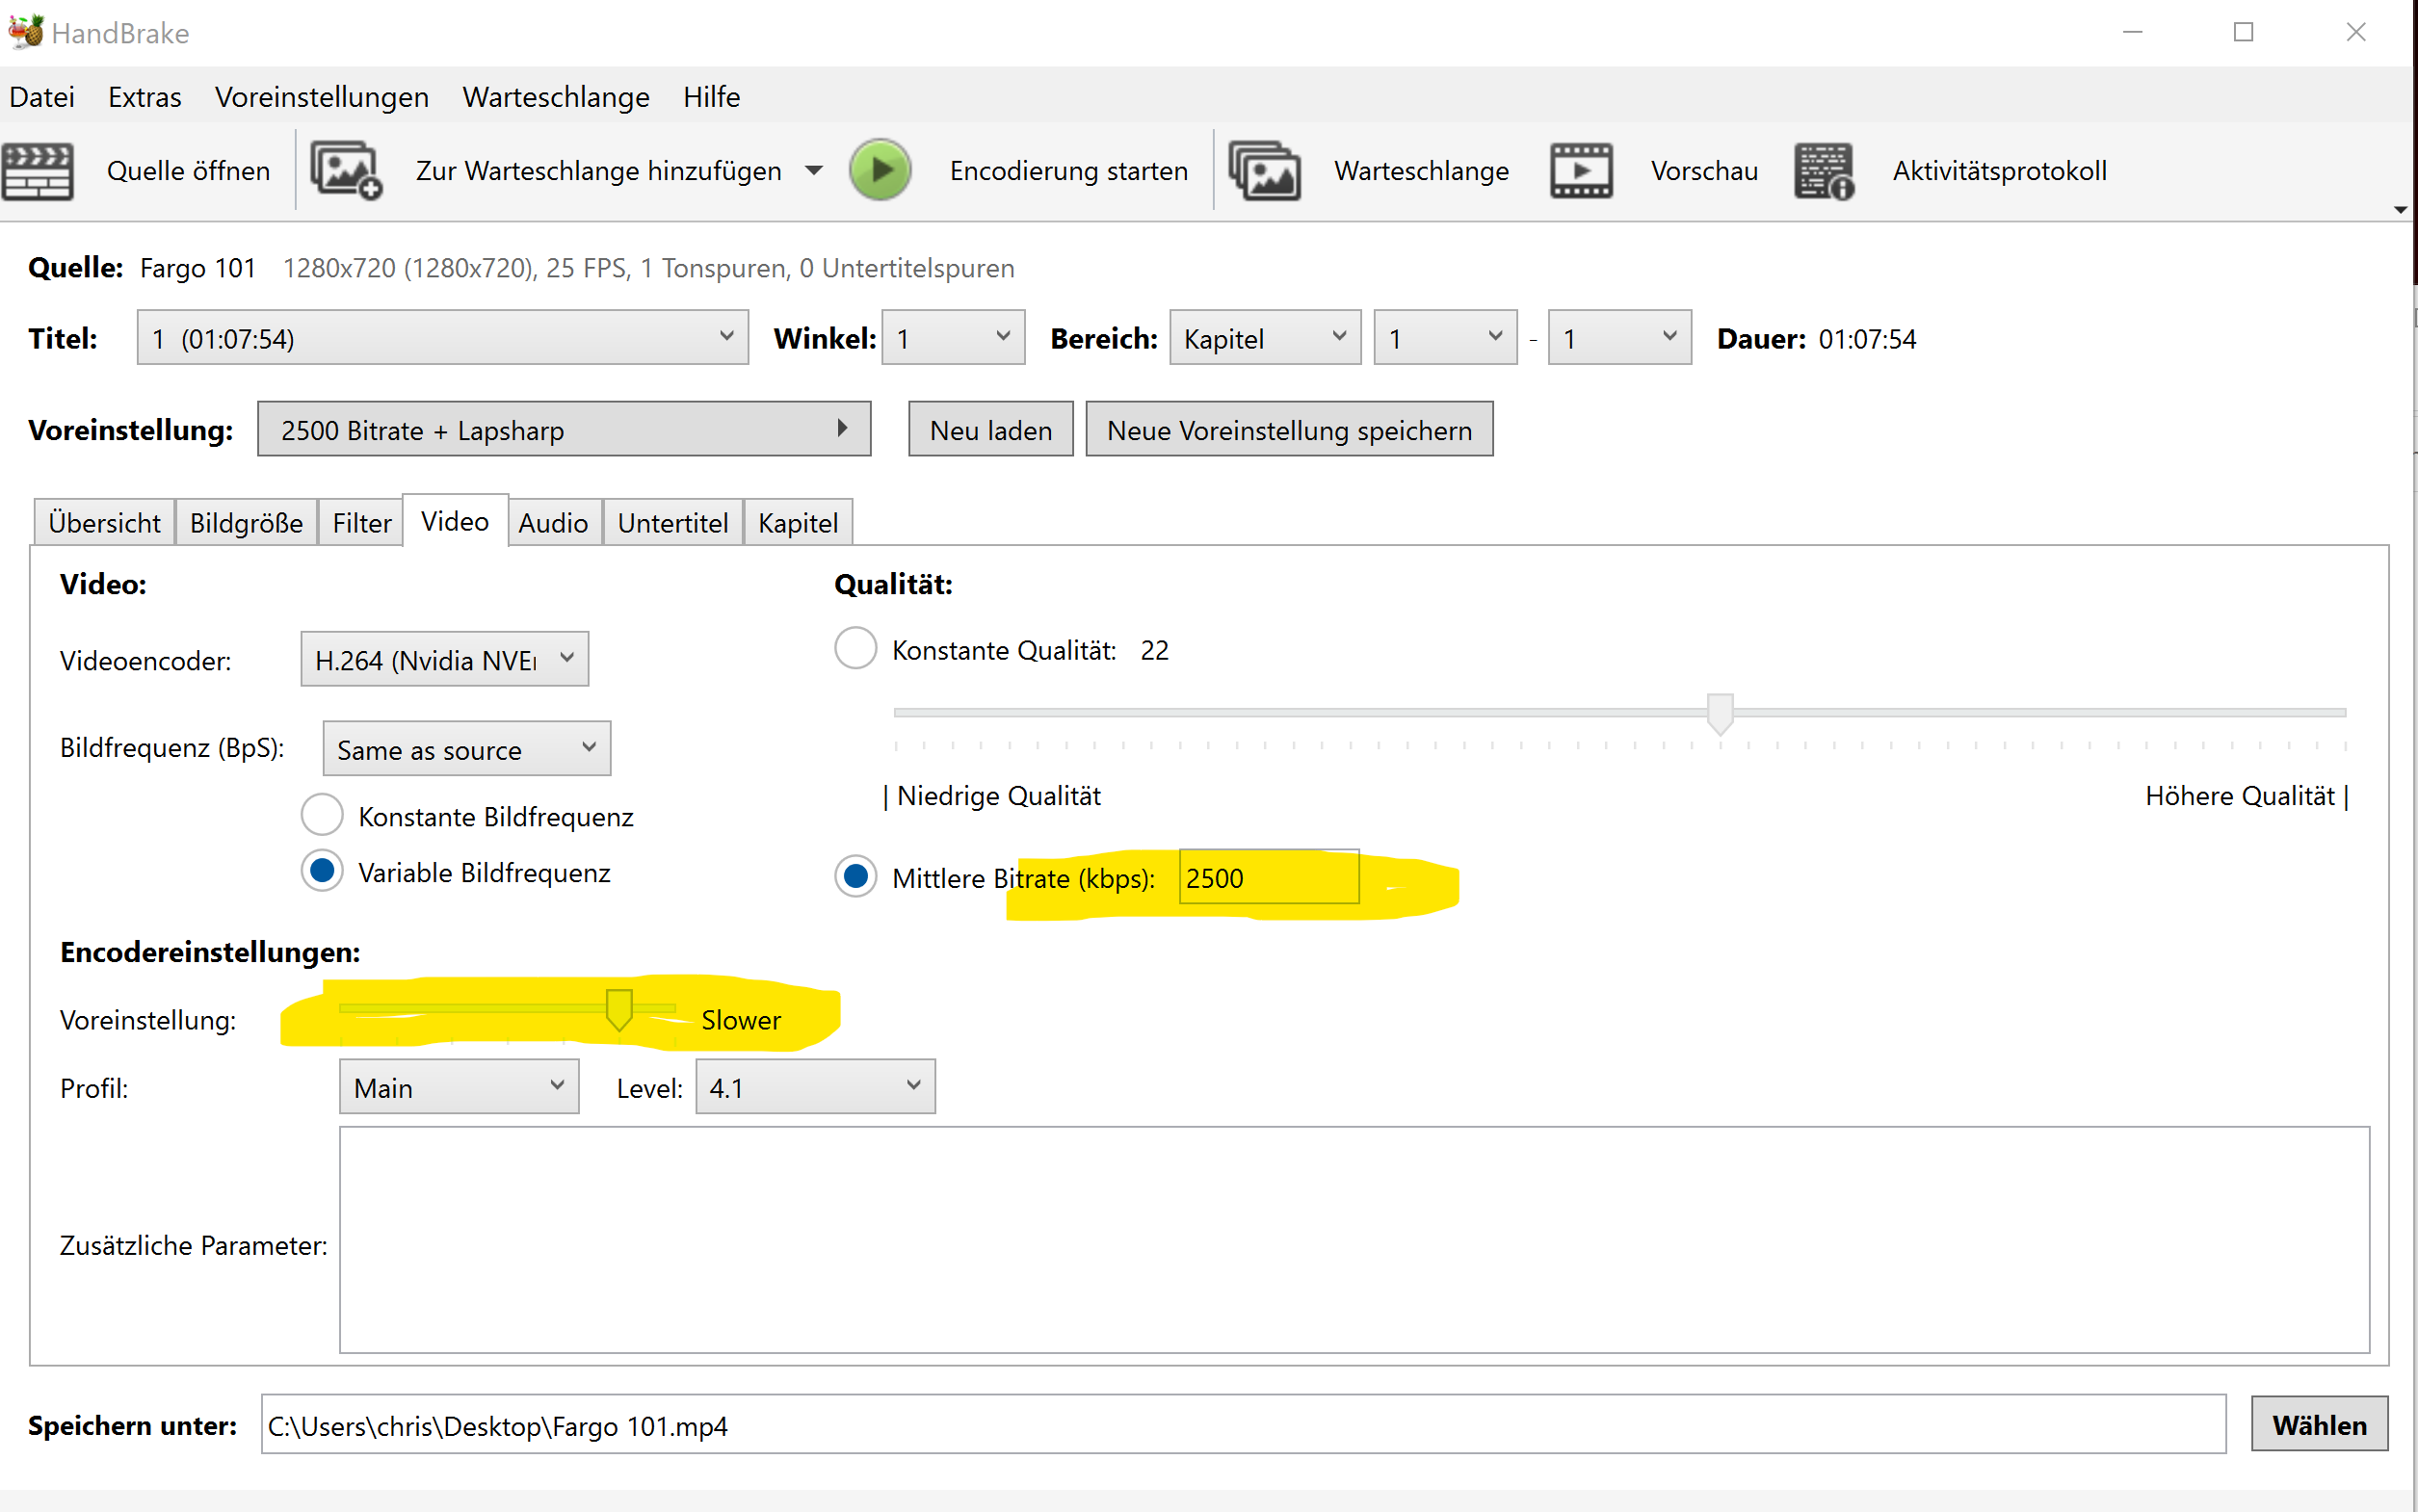
Task: Click the encoder preset Slower slider handle
Action: 619,1009
